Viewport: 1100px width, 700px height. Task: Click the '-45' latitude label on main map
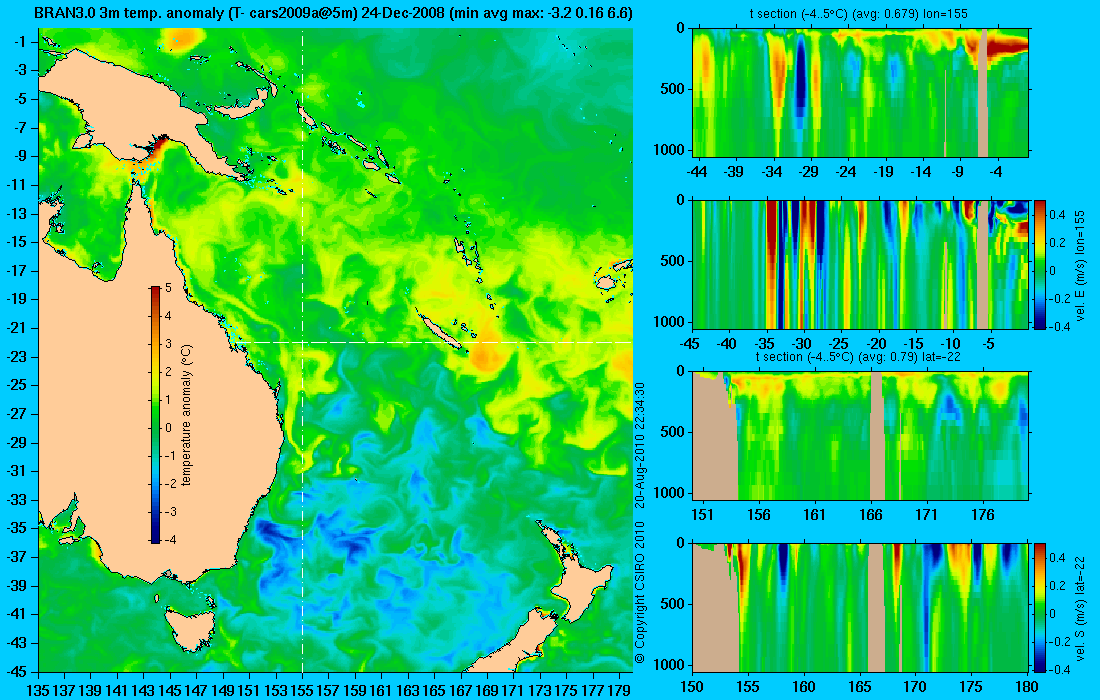click(16, 671)
